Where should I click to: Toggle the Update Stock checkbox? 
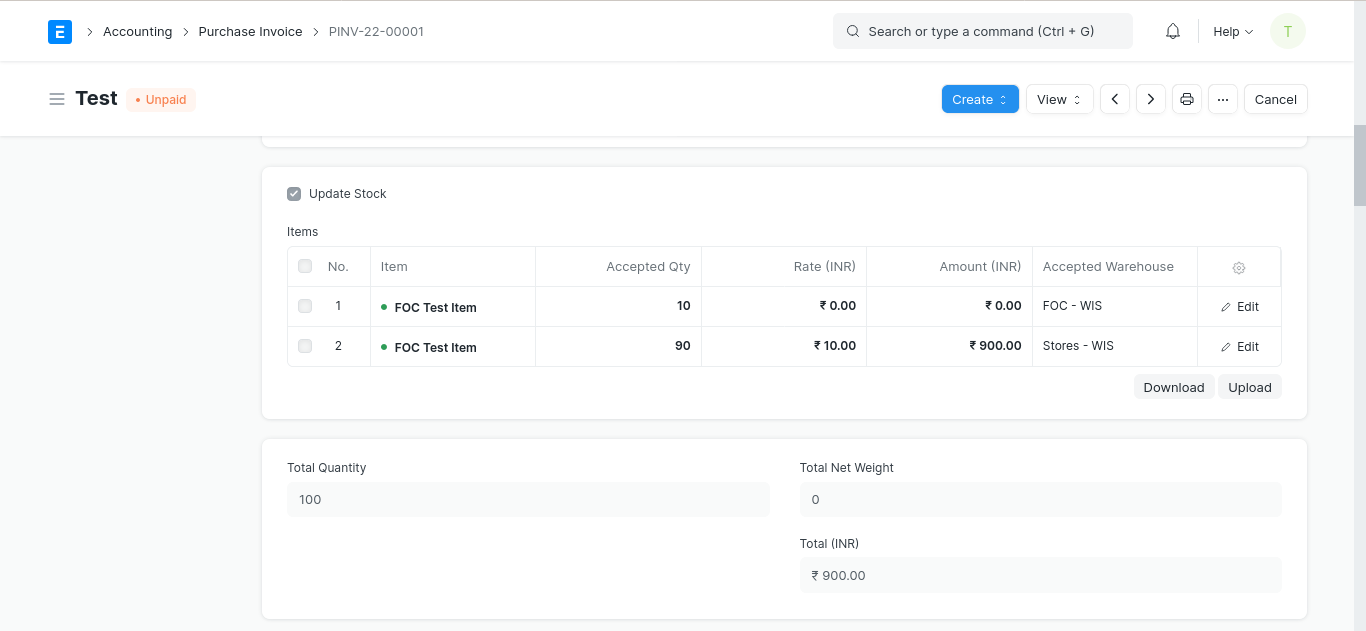point(294,194)
